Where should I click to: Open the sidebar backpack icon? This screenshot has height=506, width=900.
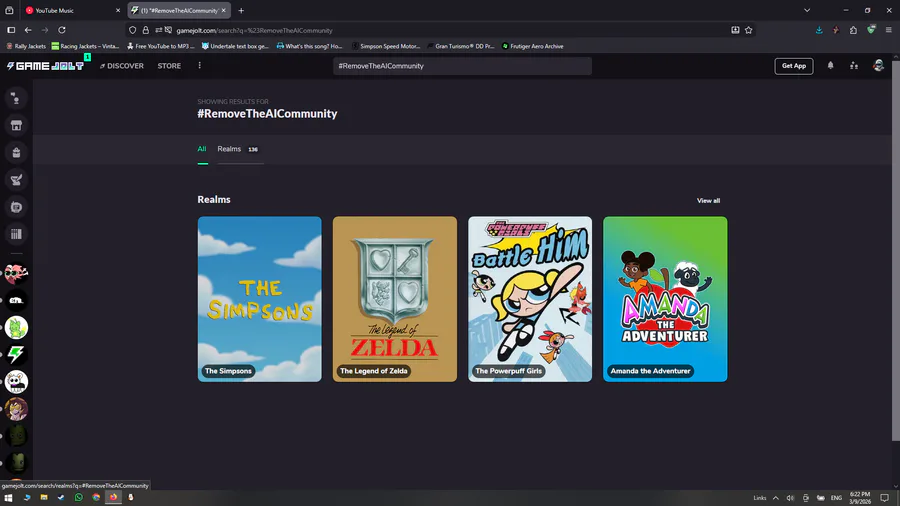(16, 153)
